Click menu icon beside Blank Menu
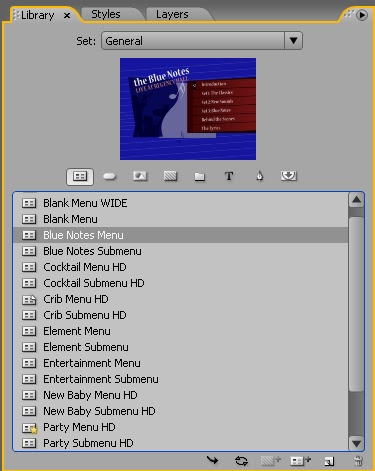375x471 pixels. 29,219
